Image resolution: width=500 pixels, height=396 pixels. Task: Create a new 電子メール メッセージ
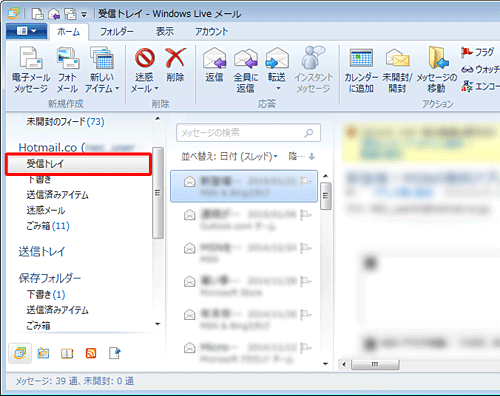tap(31, 70)
